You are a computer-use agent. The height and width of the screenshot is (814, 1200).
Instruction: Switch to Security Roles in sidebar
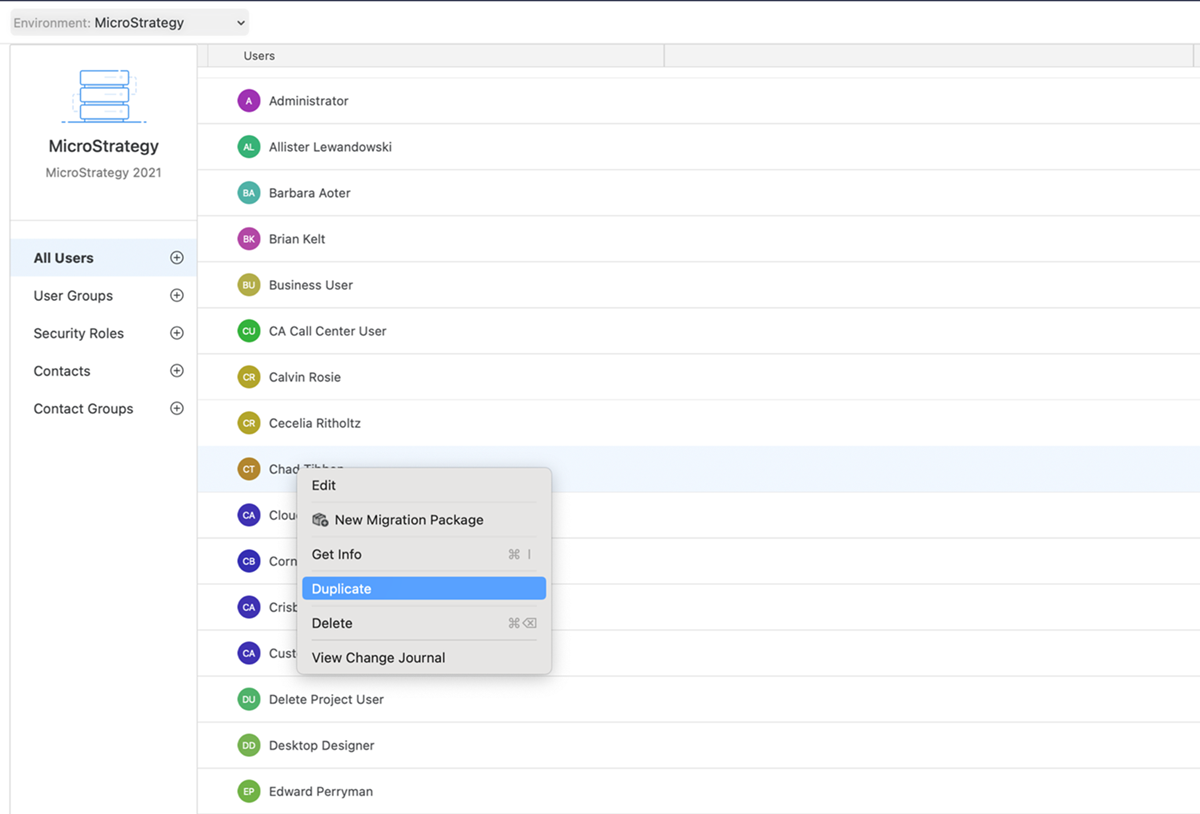79,334
